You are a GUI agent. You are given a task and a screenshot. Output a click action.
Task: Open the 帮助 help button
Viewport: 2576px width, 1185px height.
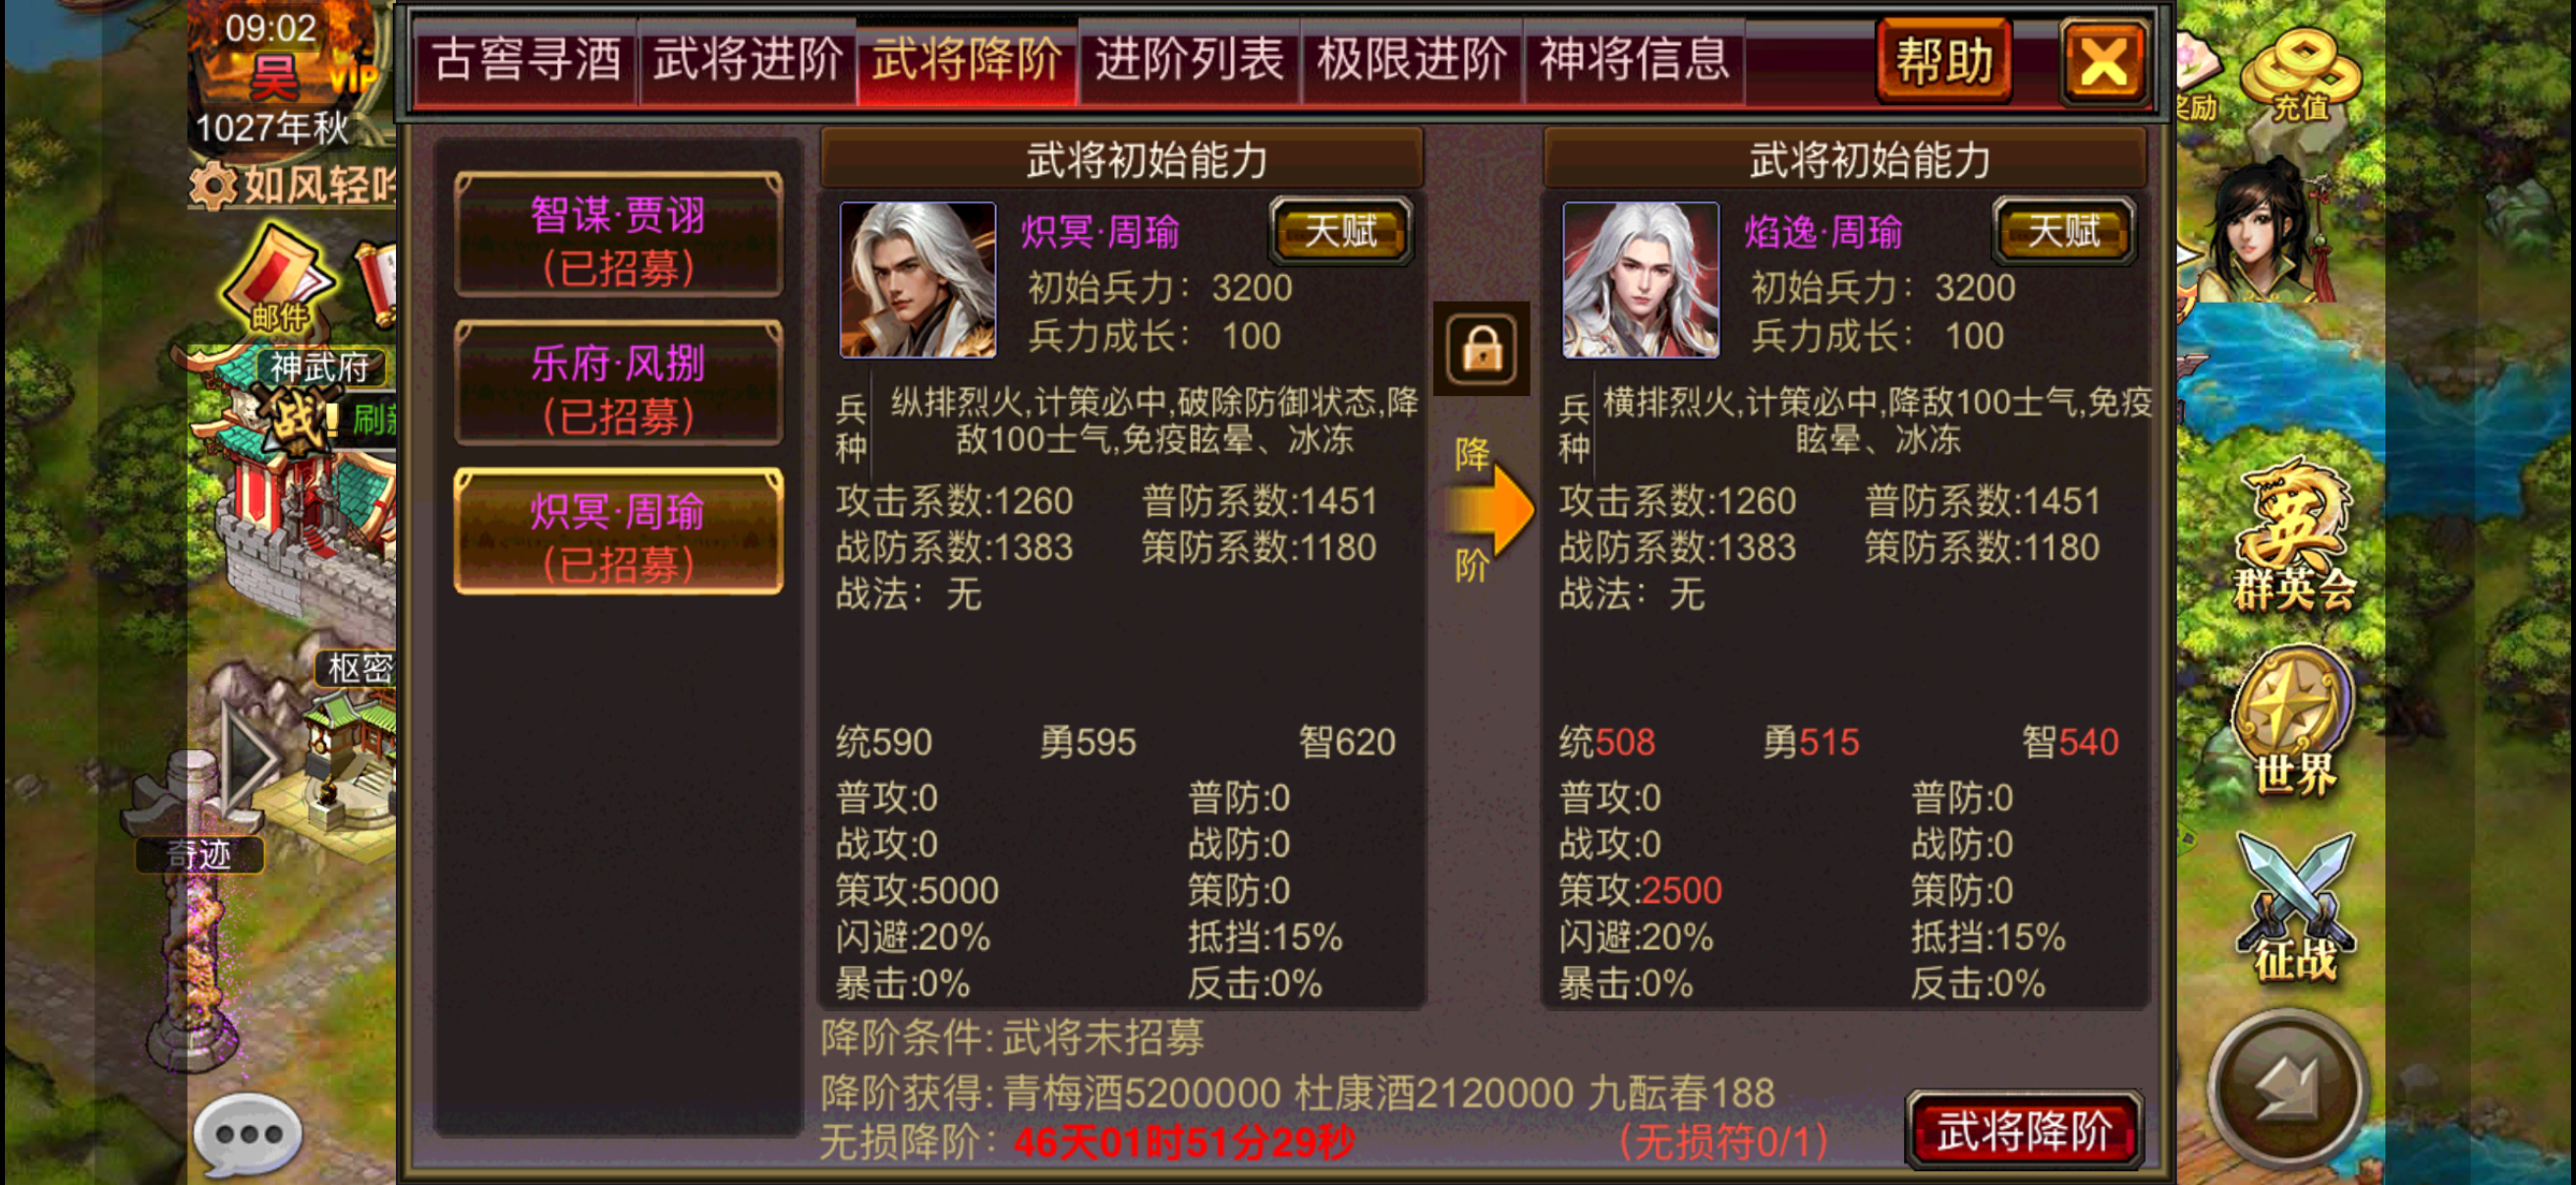click(1944, 62)
